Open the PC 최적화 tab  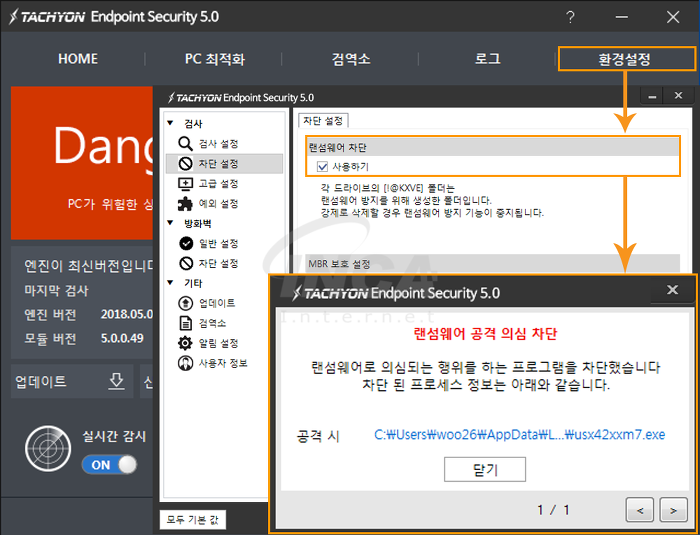(x=215, y=59)
